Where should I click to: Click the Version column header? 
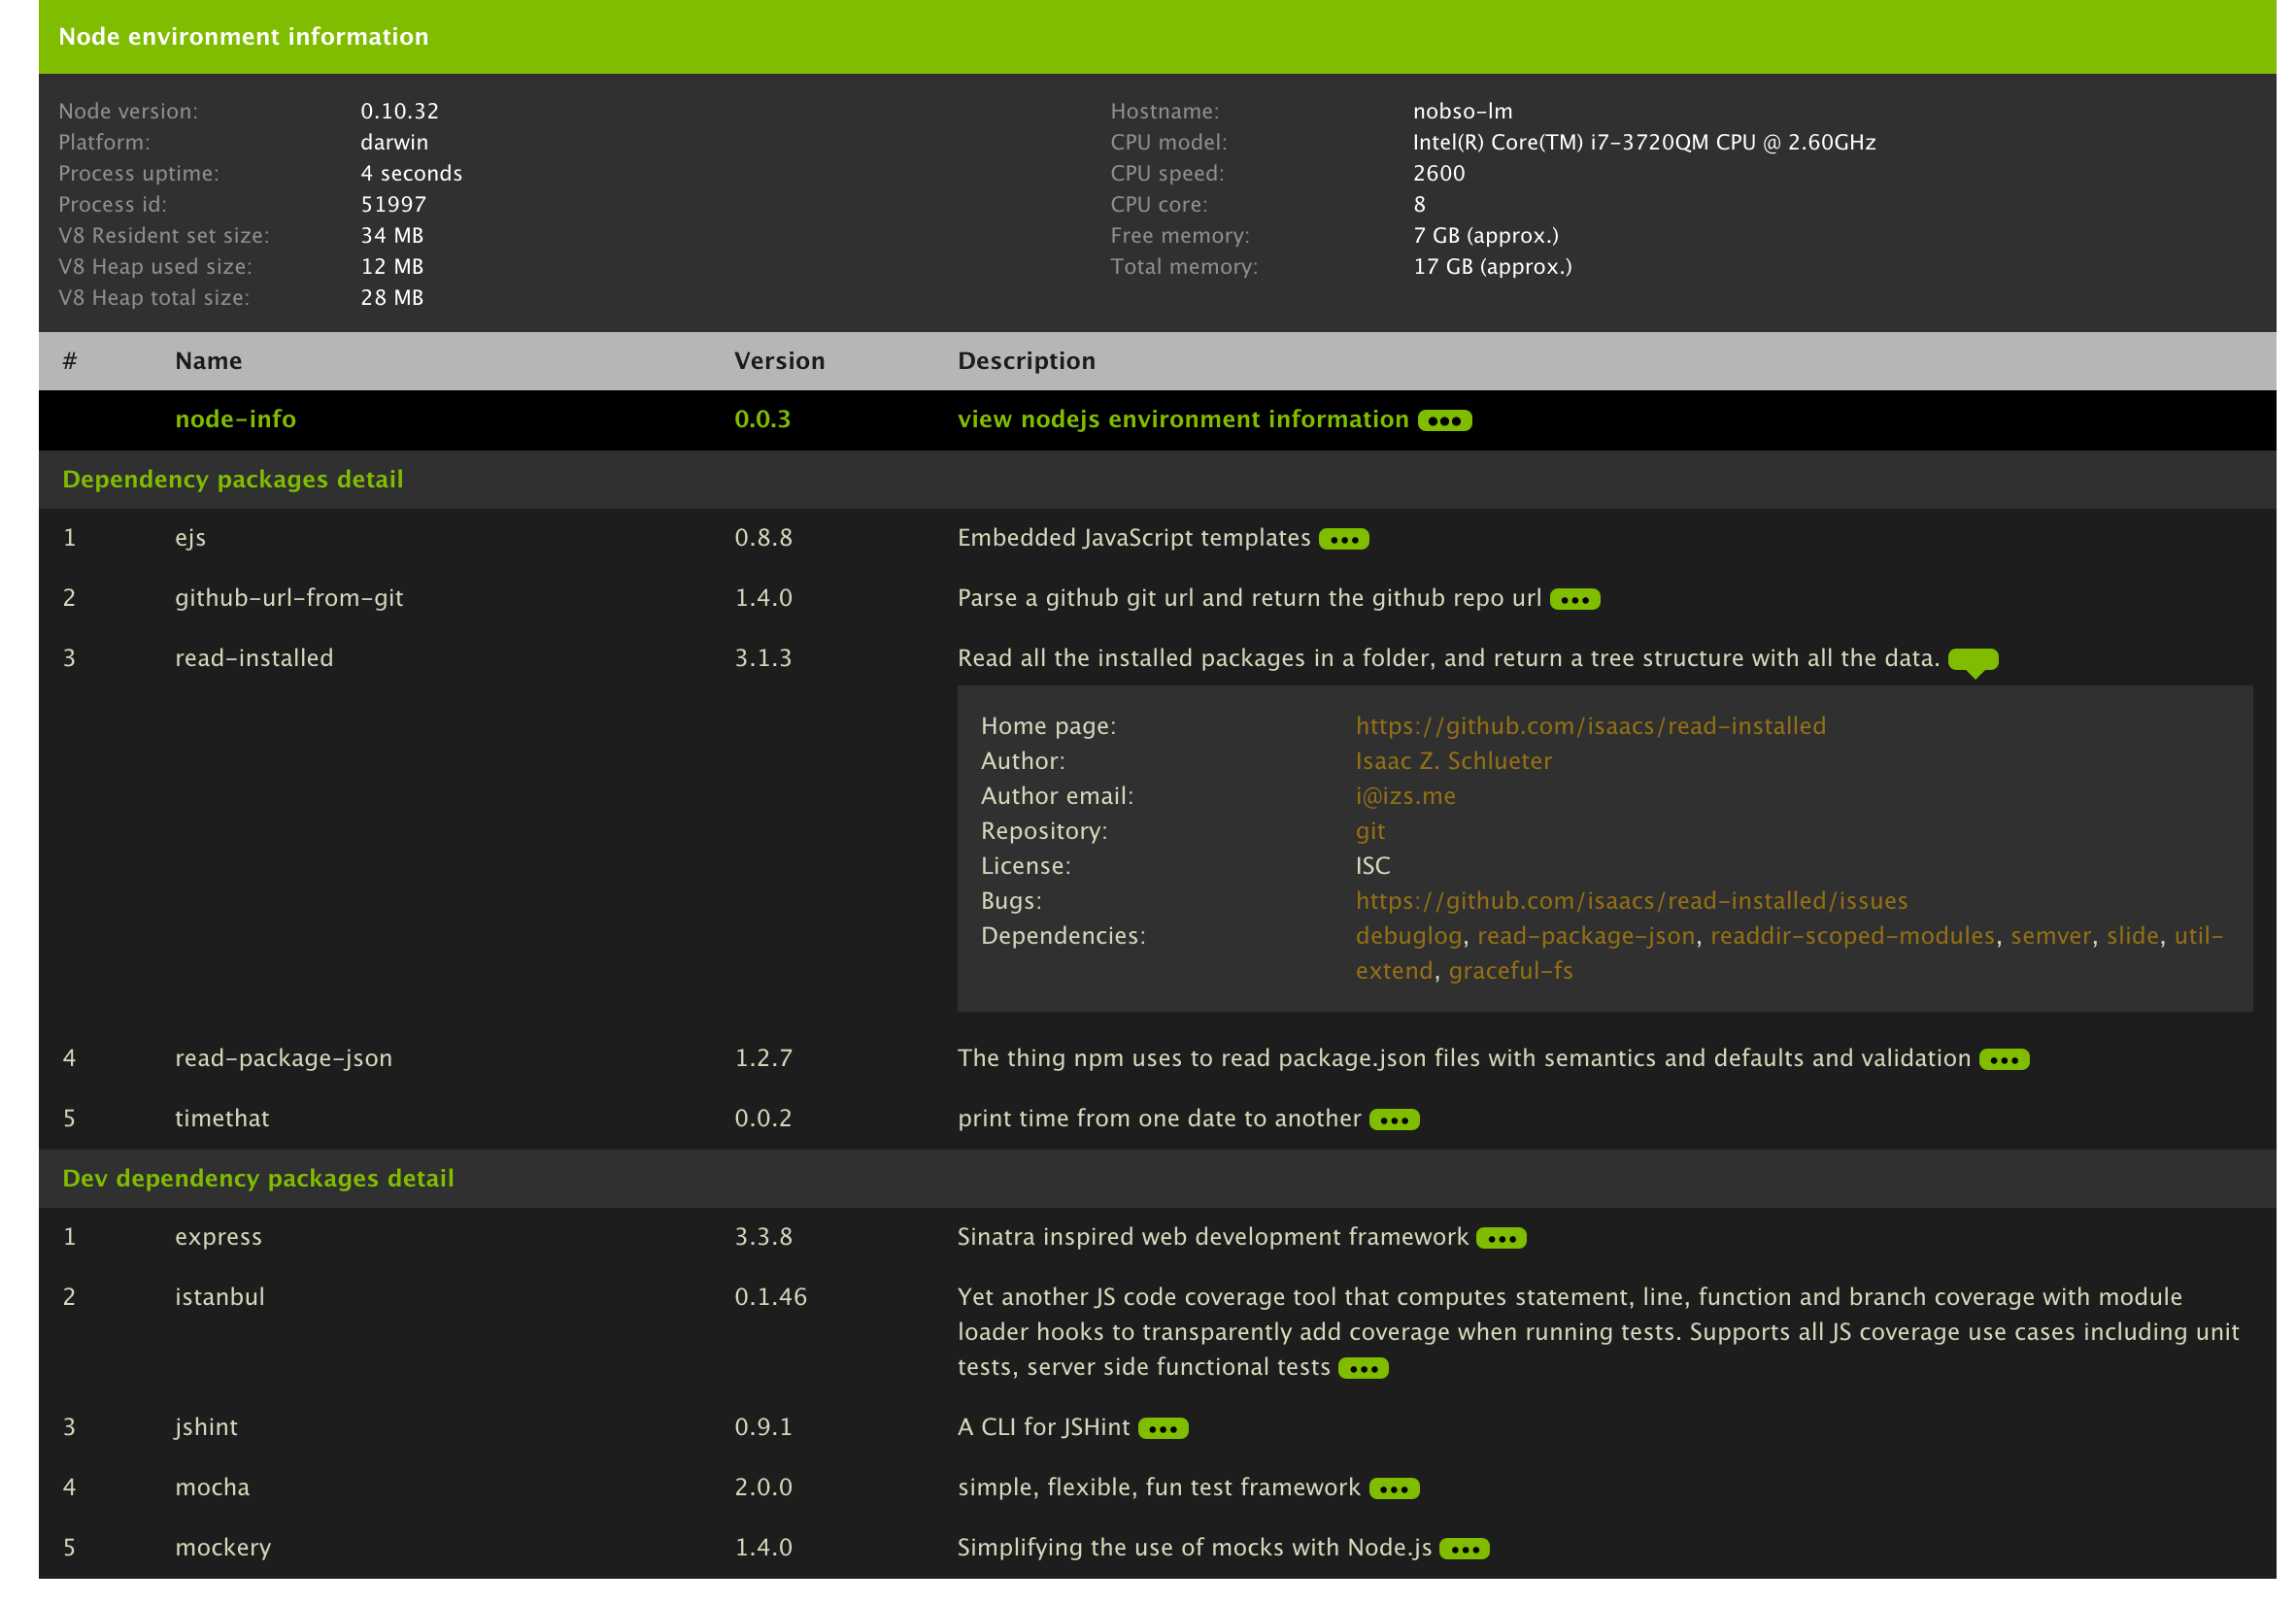coord(779,361)
